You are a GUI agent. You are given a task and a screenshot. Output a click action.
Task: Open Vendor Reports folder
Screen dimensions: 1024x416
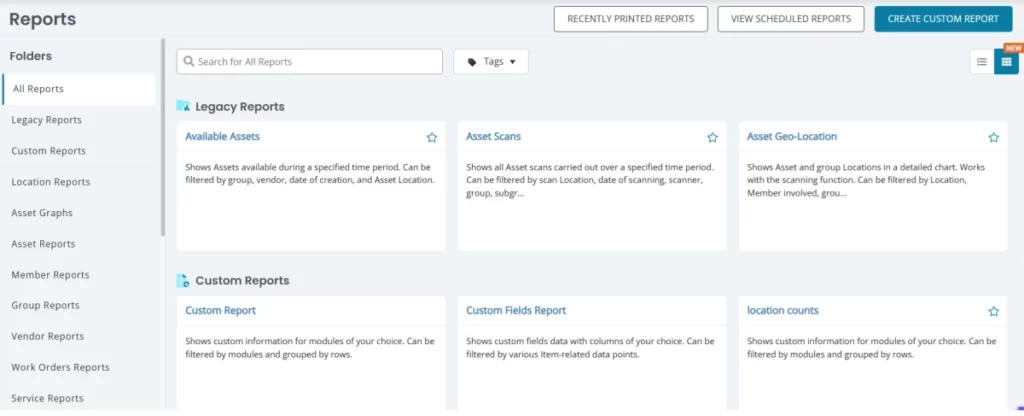click(x=48, y=336)
